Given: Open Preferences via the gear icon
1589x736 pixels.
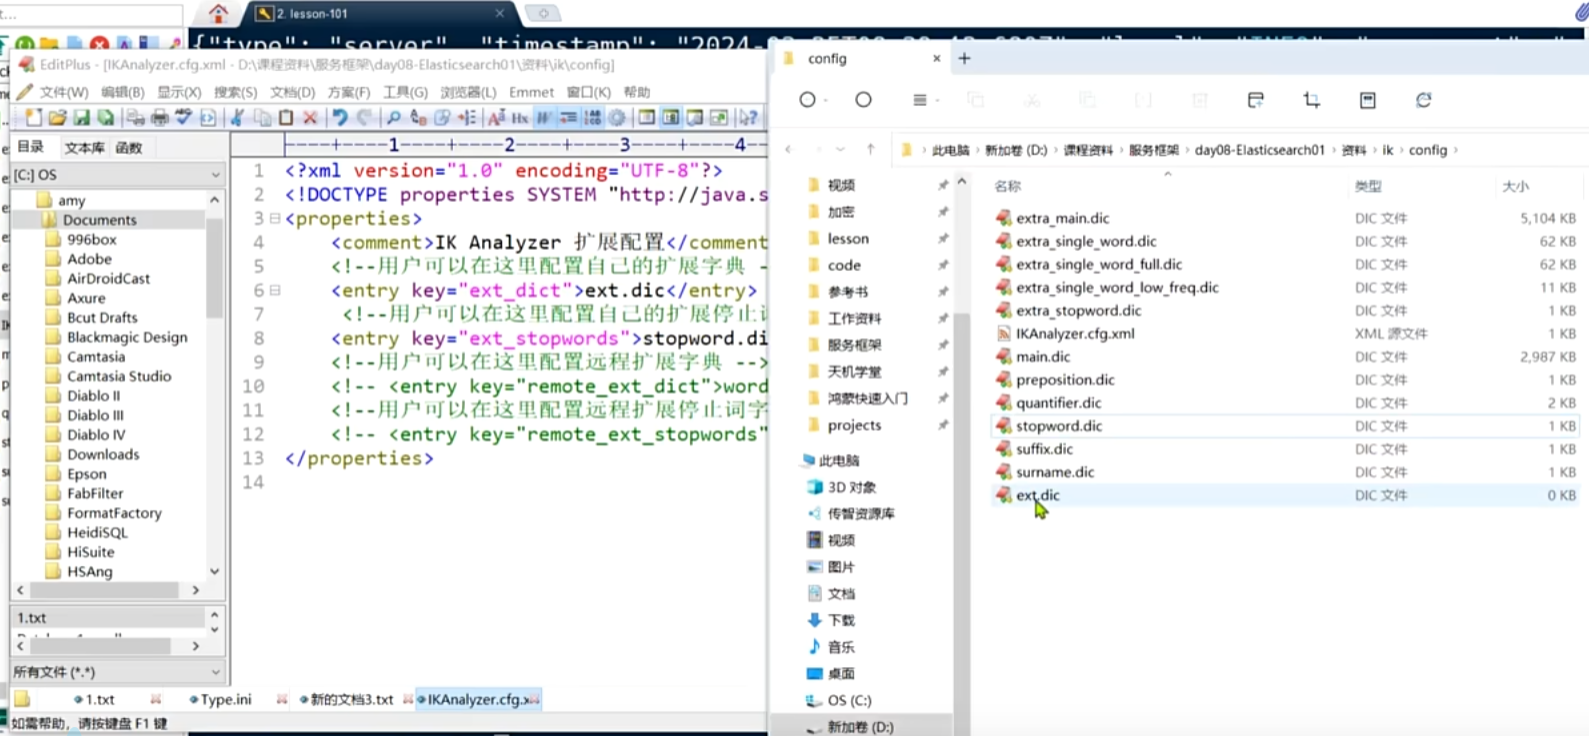Looking at the screenshot, I should click(616, 117).
